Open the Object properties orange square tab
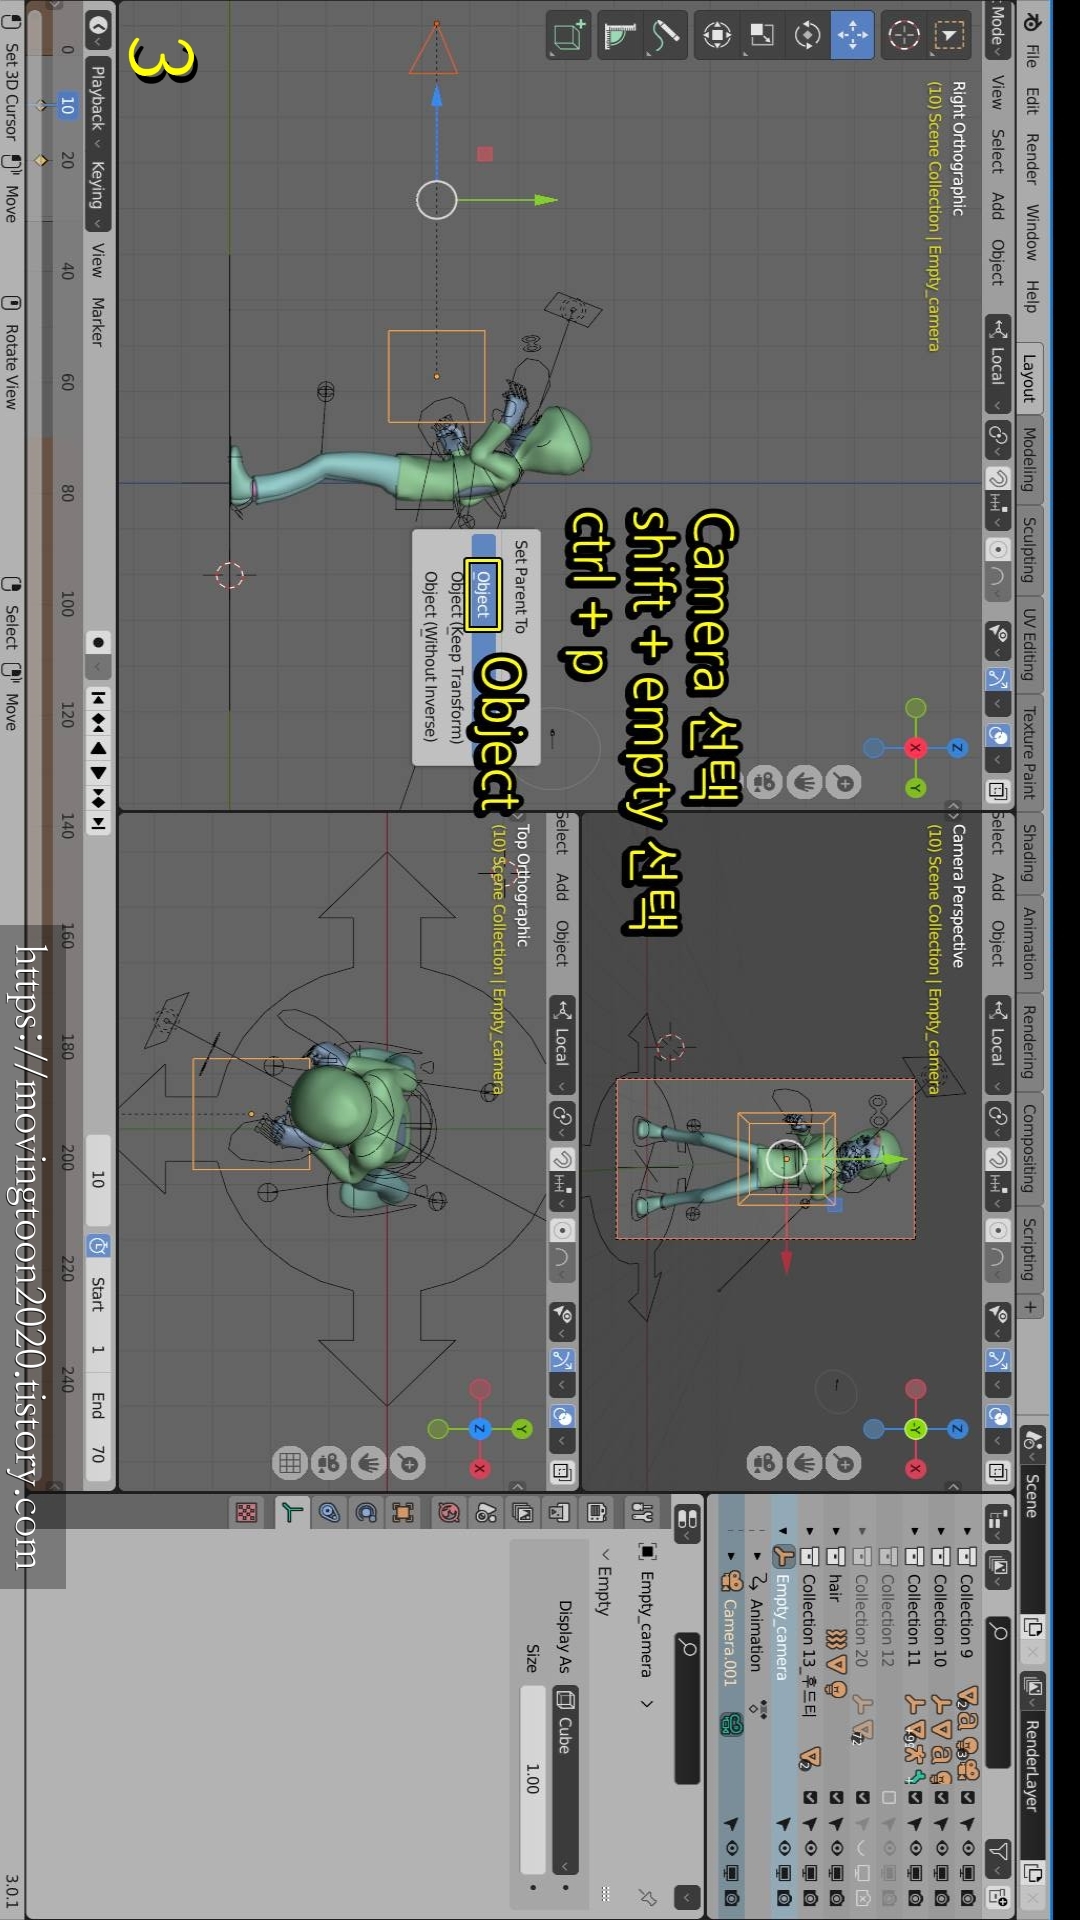Image resolution: width=1080 pixels, height=1920 pixels. 403,1513
